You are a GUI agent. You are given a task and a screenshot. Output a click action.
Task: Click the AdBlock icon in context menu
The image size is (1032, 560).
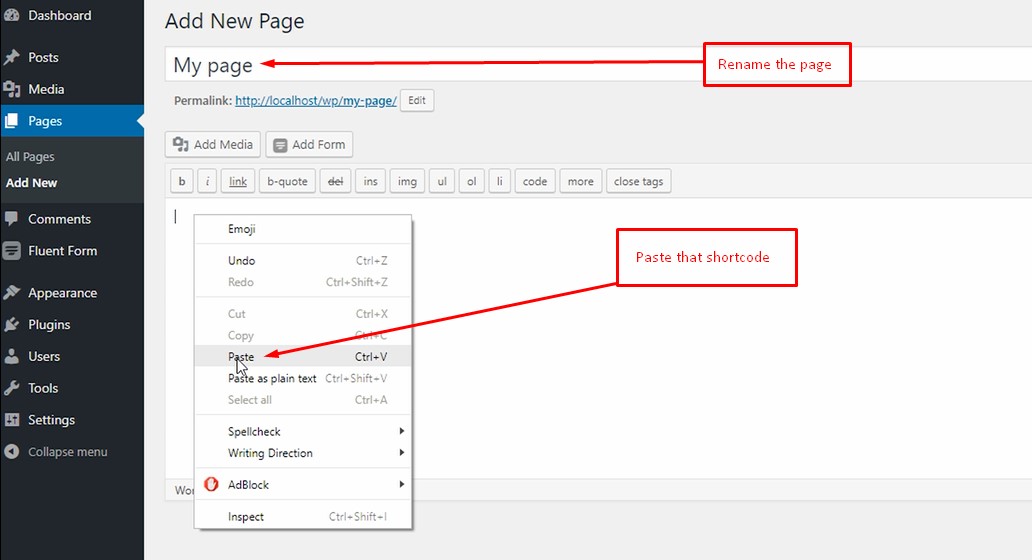click(x=211, y=484)
